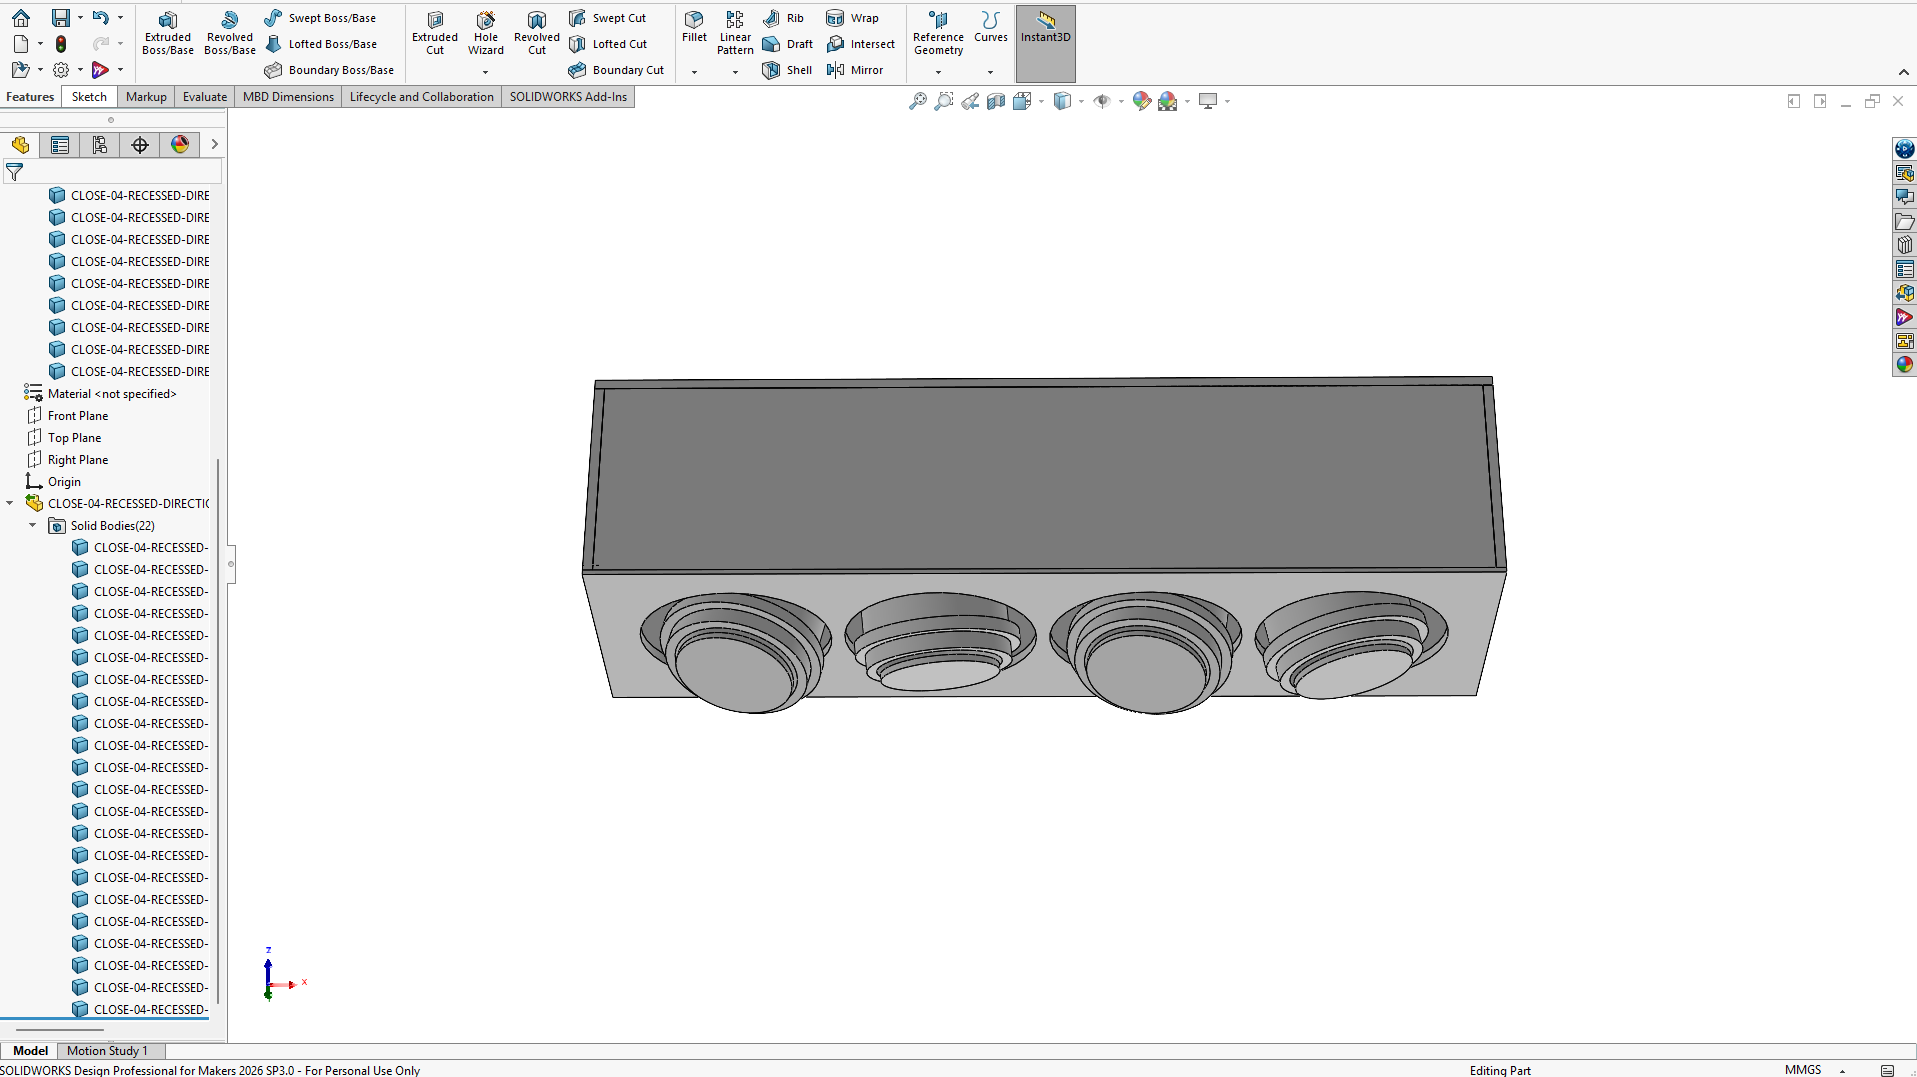This screenshot has height=1077, width=1917.
Task: Open the Reference Geometry tool
Action: click(x=938, y=33)
